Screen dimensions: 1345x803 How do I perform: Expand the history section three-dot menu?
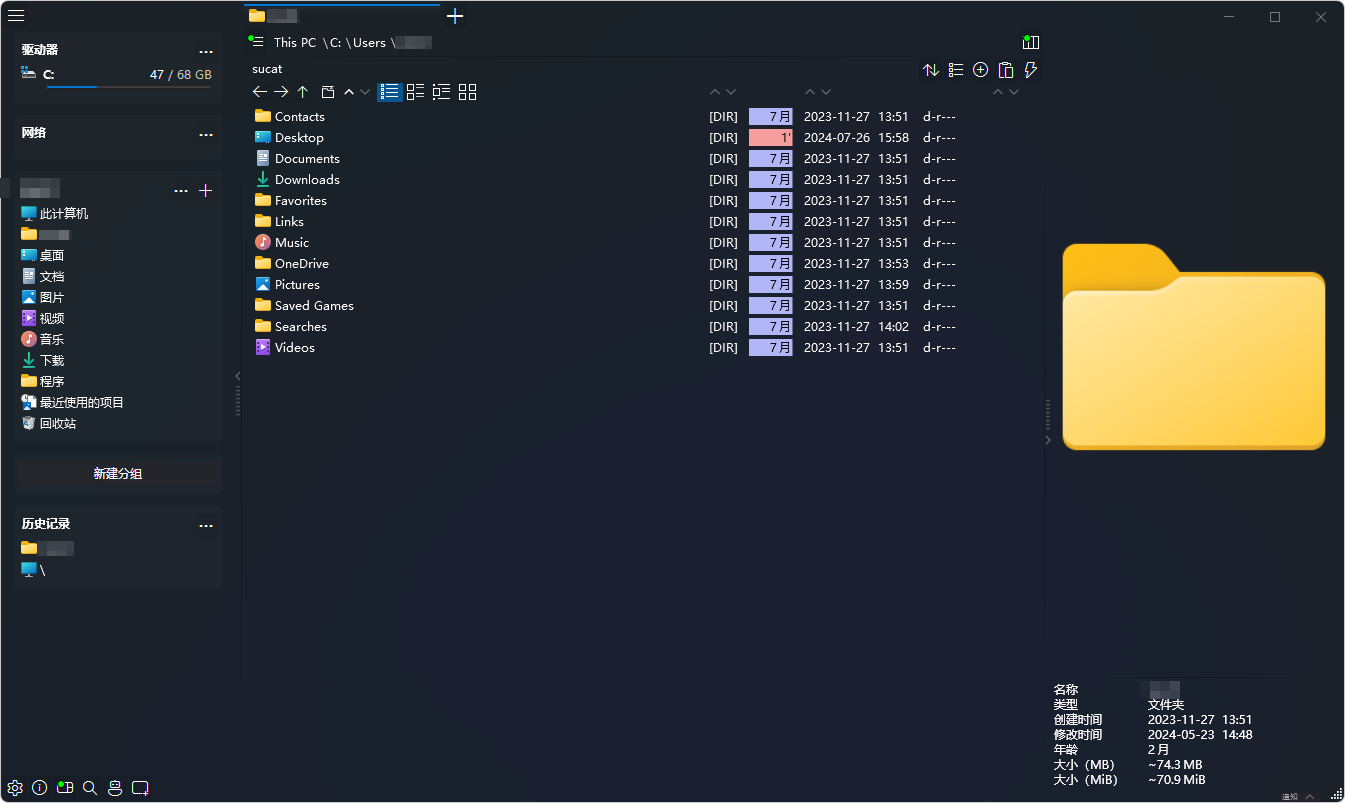(206, 525)
